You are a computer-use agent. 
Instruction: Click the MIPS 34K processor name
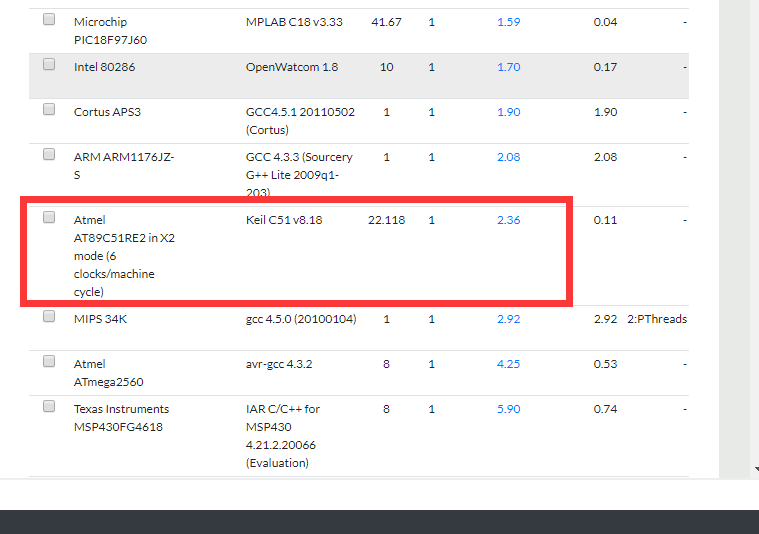[100, 319]
